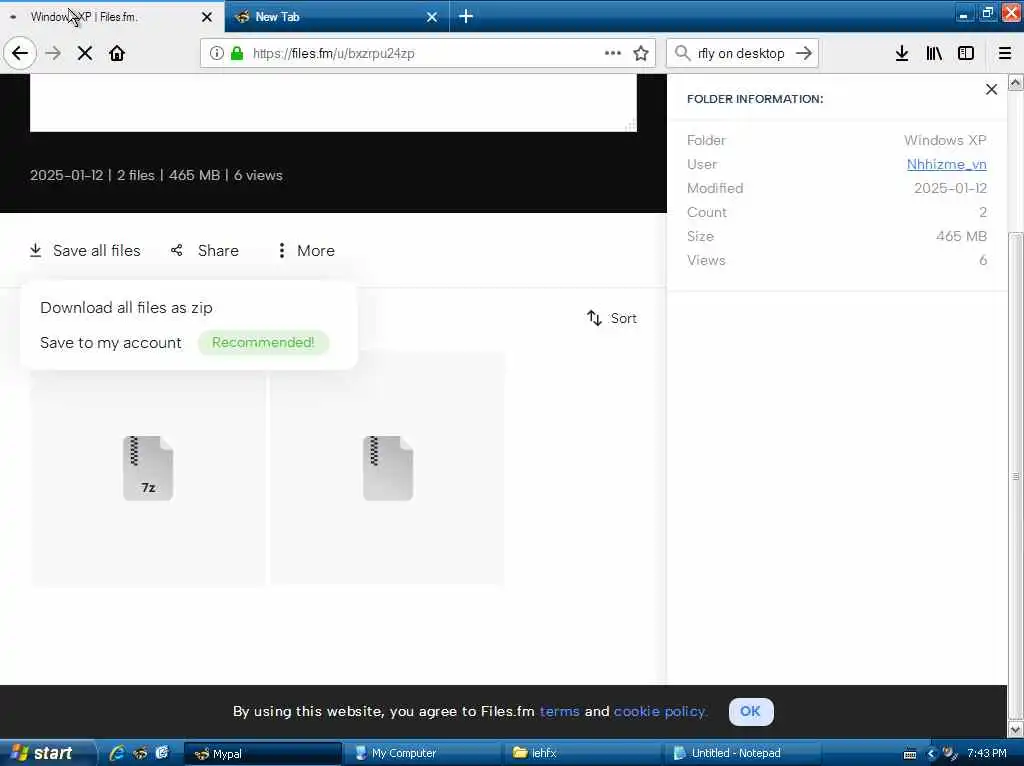Switch to the iehfx folder window
Viewport: 1024px width, 766px height.
pos(581,754)
